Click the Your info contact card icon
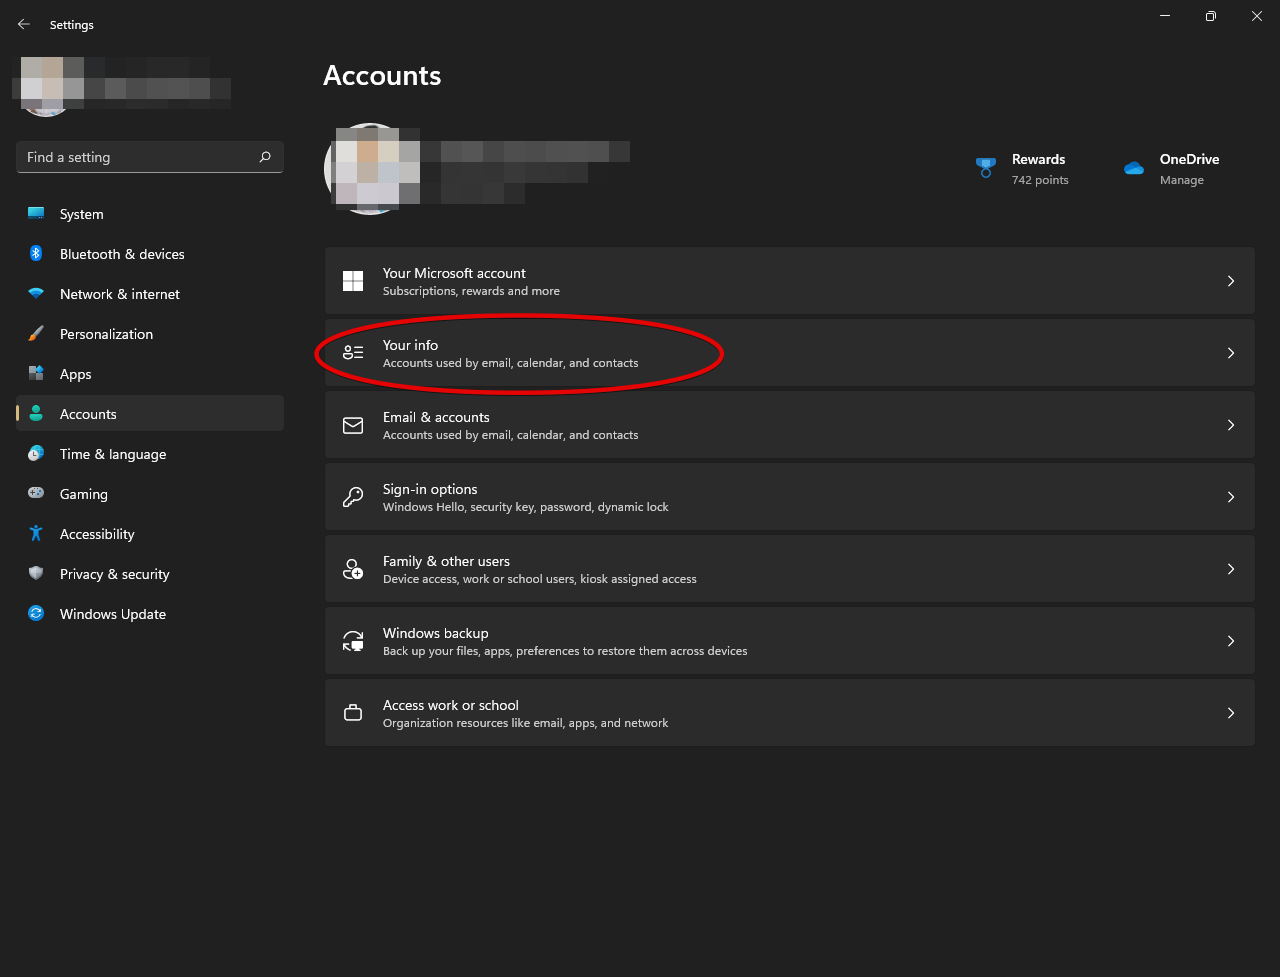Screen dimensions: 1280x977 353,353
